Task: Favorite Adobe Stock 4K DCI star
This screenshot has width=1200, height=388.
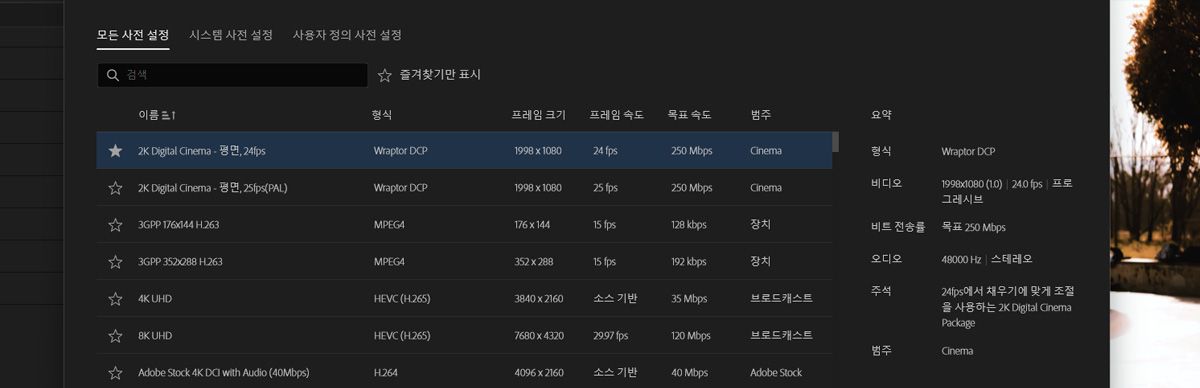Action: 115,373
